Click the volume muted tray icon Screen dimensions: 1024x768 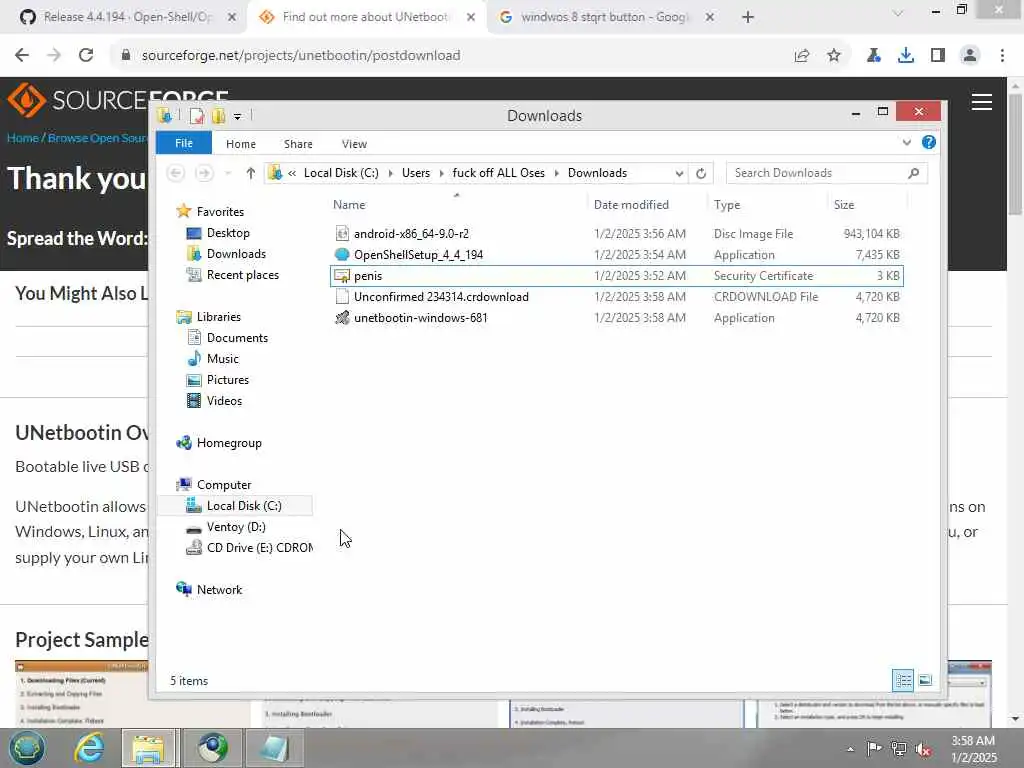coord(923,749)
